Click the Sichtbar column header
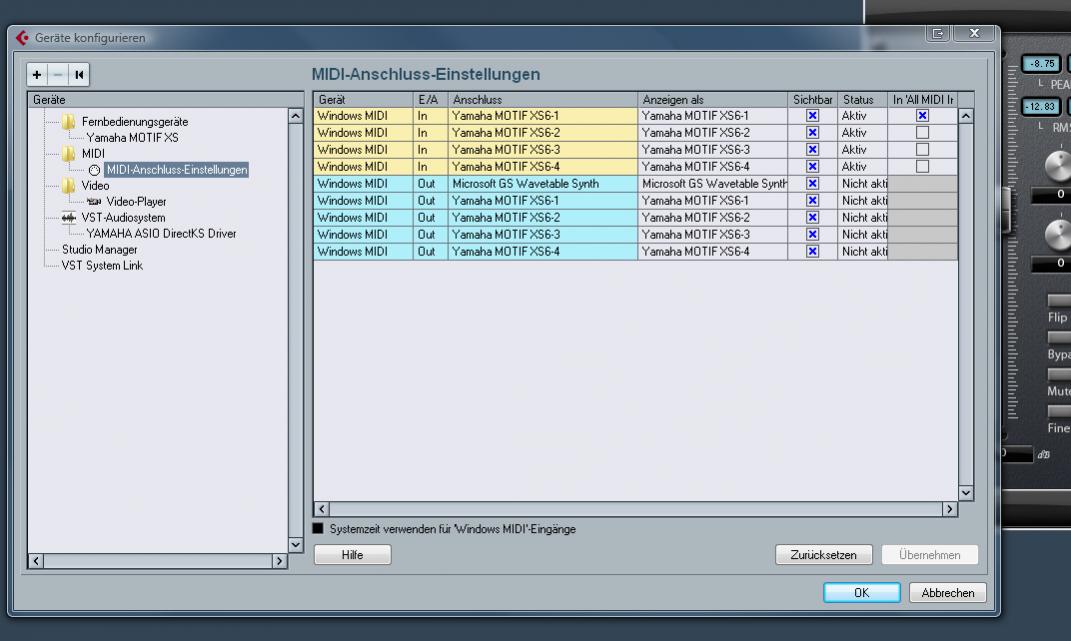The image size is (1071, 641). [x=813, y=100]
